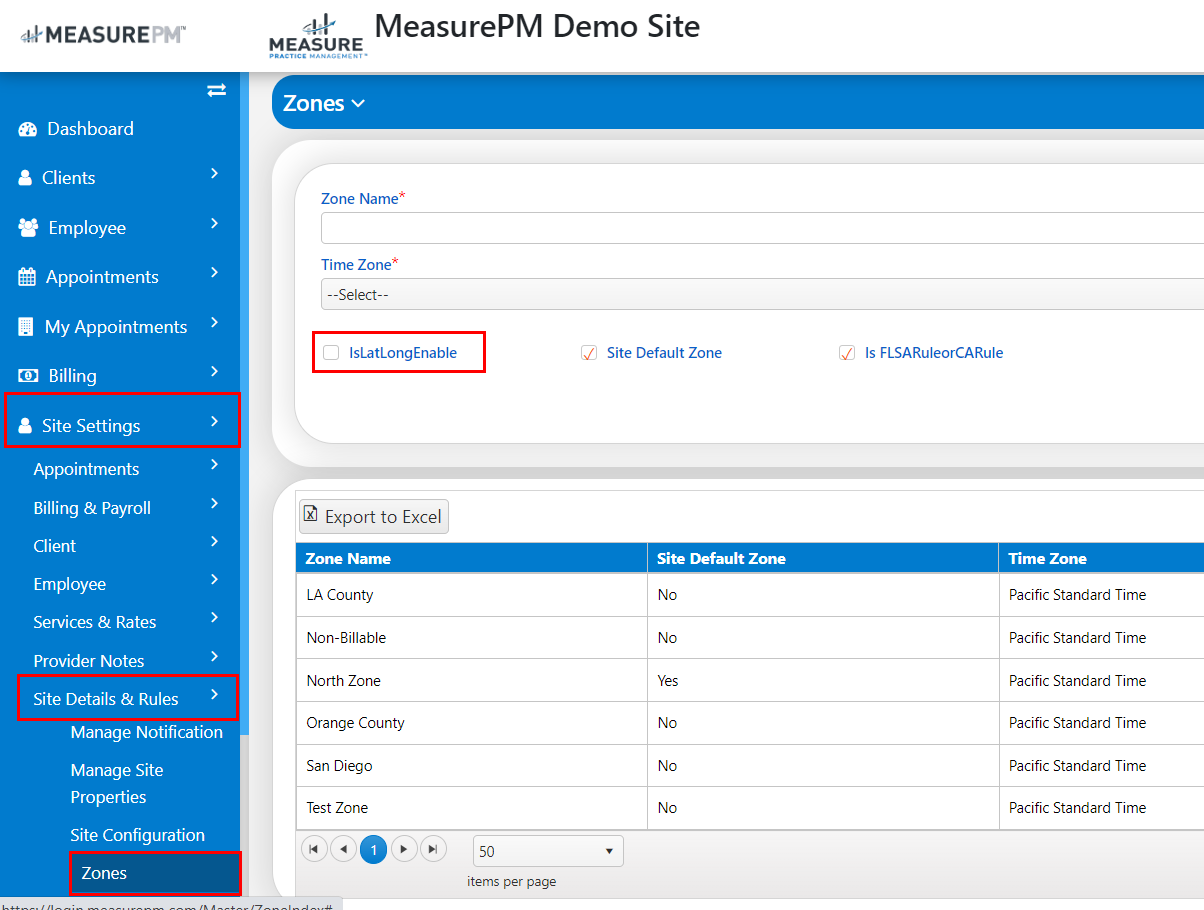Expand the Zones header chevron

coord(359,104)
